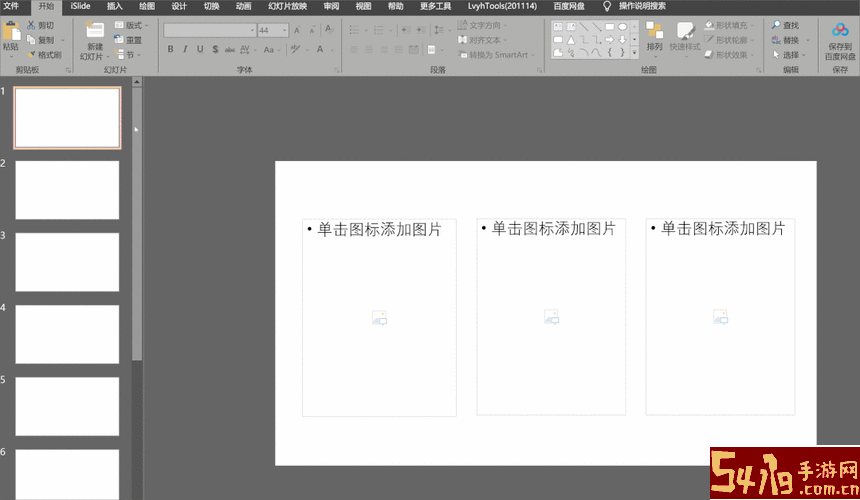Open Text Direction (文字方向) dropdown
The height and width of the screenshot is (500, 860).
point(483,25)
